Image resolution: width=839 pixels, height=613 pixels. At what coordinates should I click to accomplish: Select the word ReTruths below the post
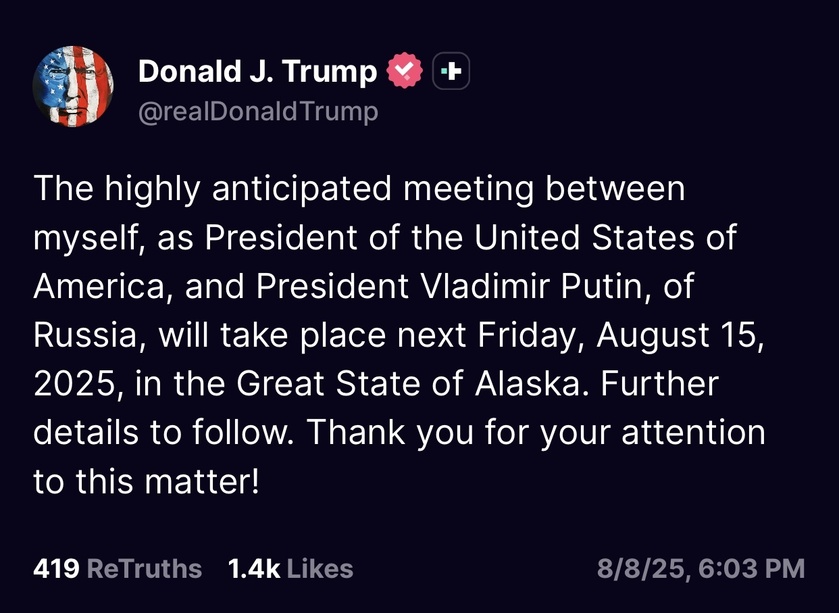[x=144, y=569]
